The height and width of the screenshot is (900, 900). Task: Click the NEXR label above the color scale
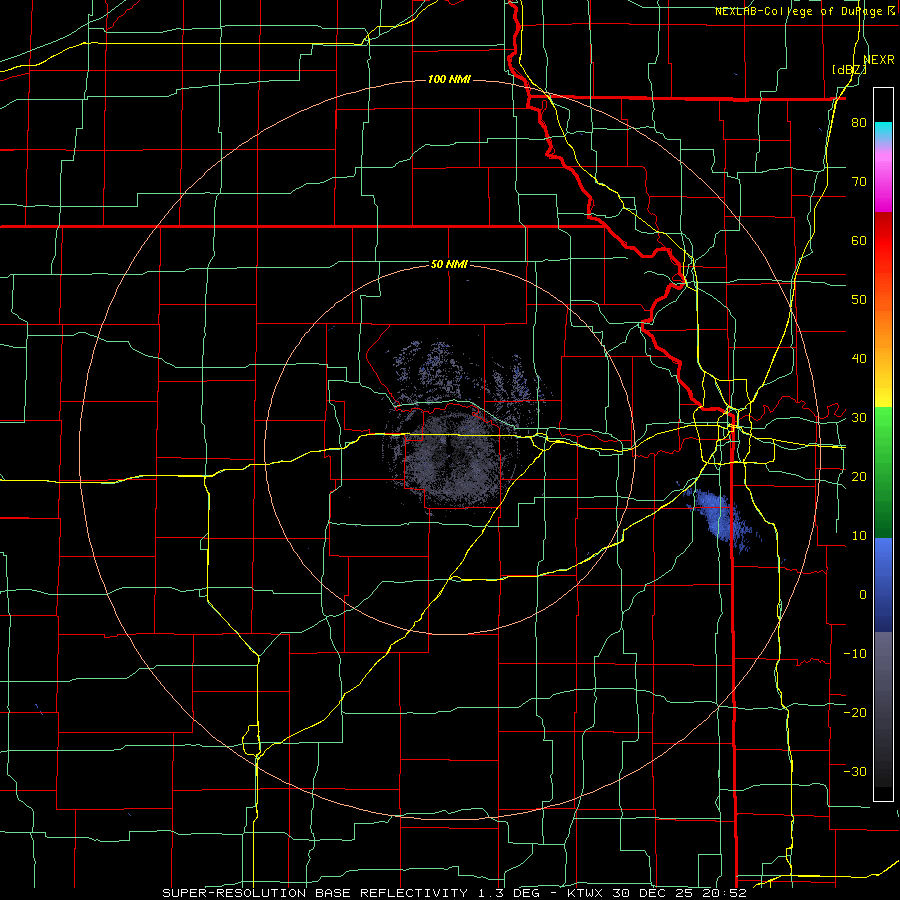coord(879,60)
